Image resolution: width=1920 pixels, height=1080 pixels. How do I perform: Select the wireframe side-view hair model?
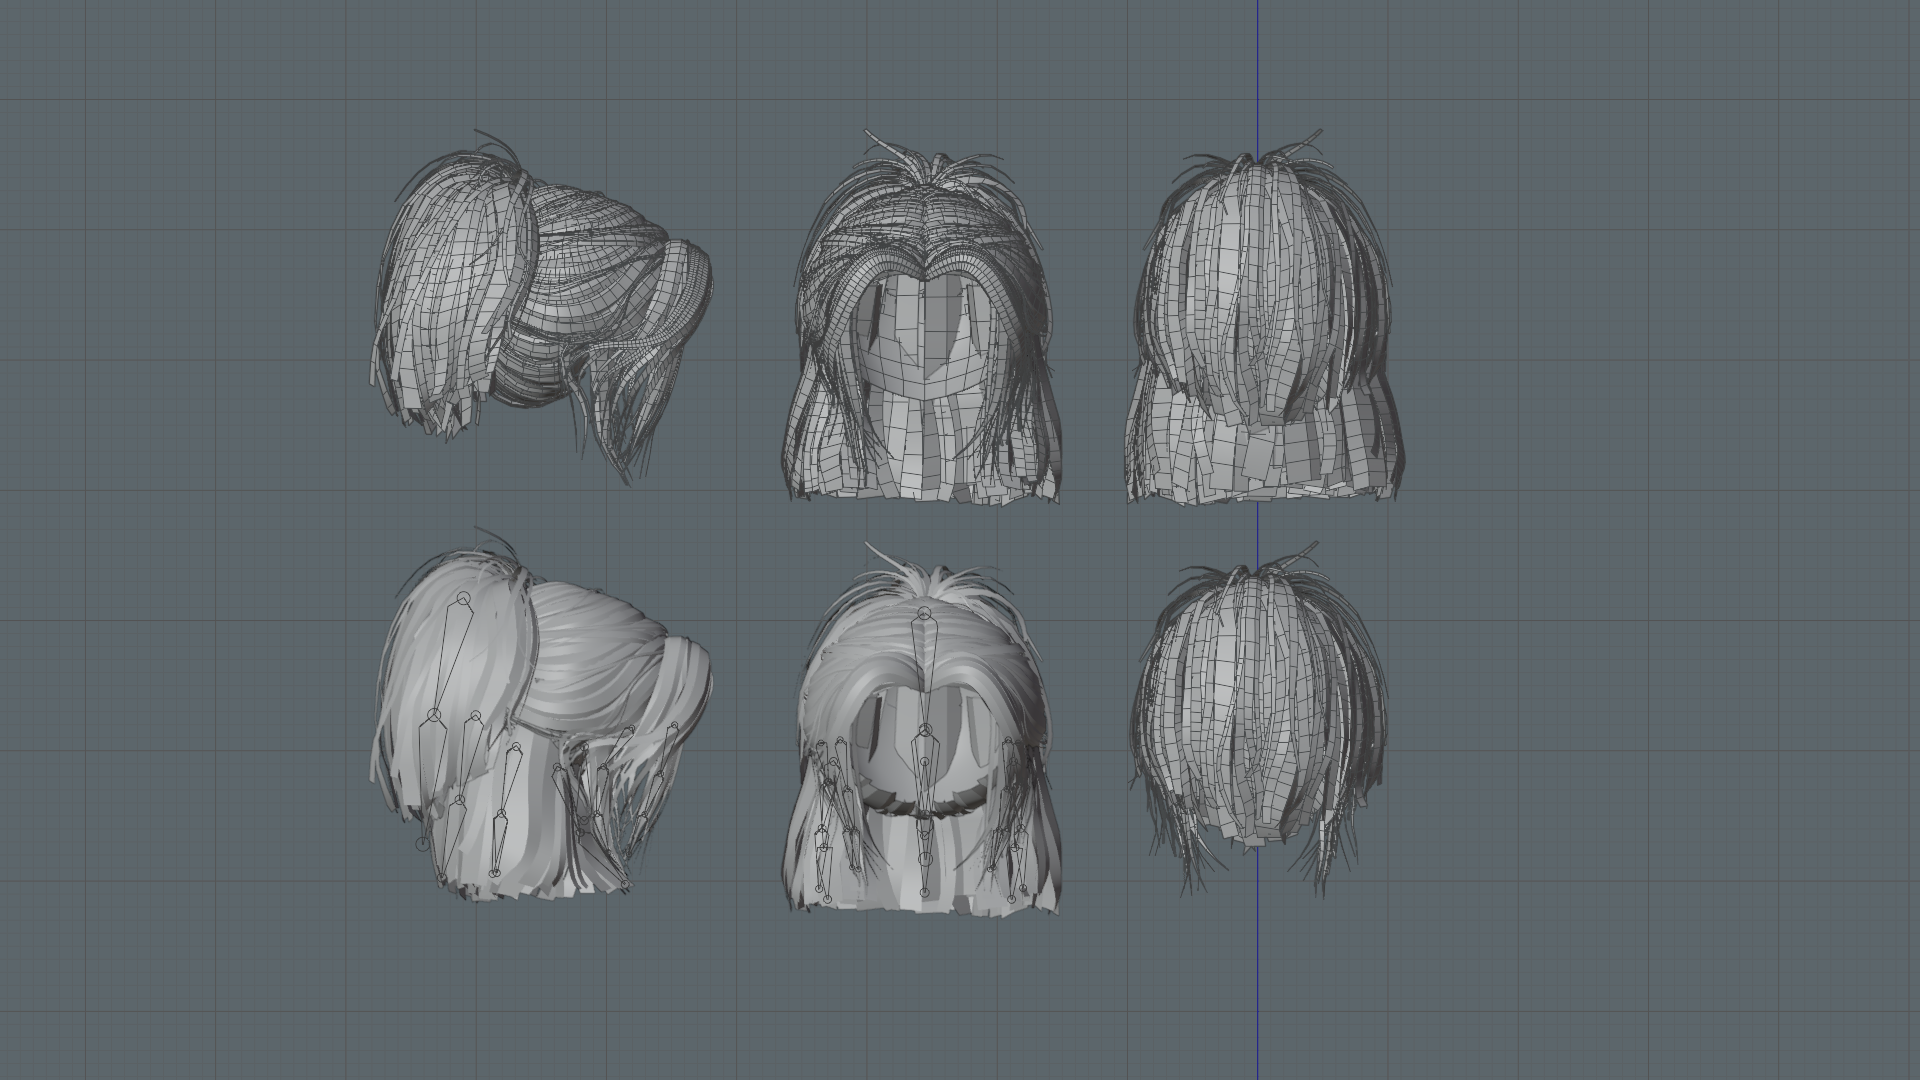point(543,307)
